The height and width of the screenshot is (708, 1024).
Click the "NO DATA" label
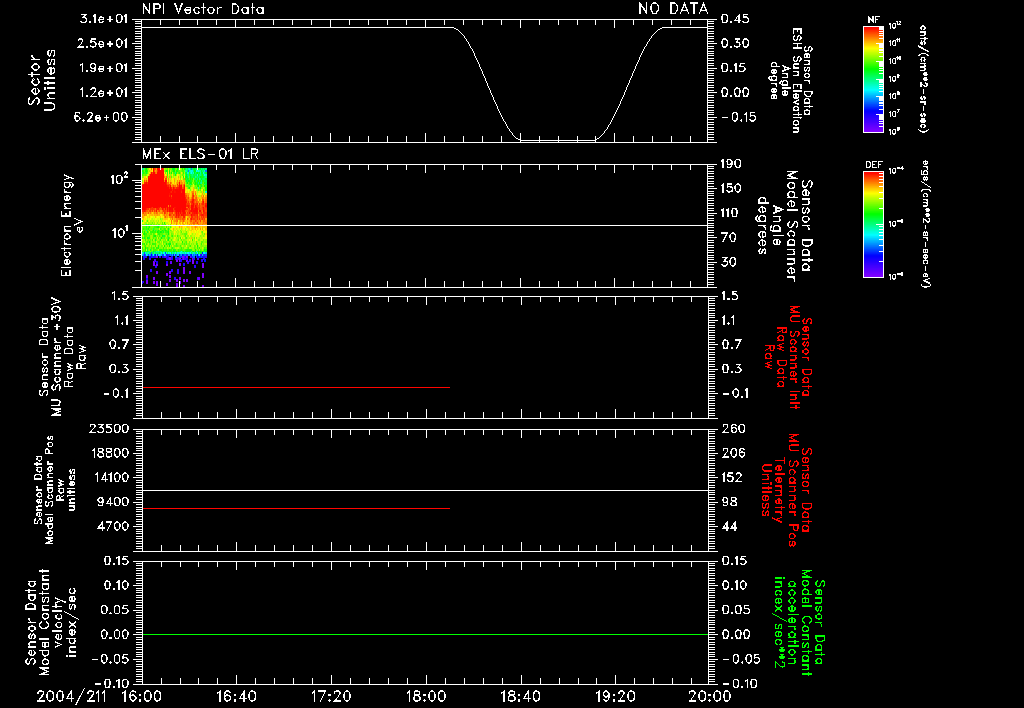pyautogui.click(x=673, y=8)
